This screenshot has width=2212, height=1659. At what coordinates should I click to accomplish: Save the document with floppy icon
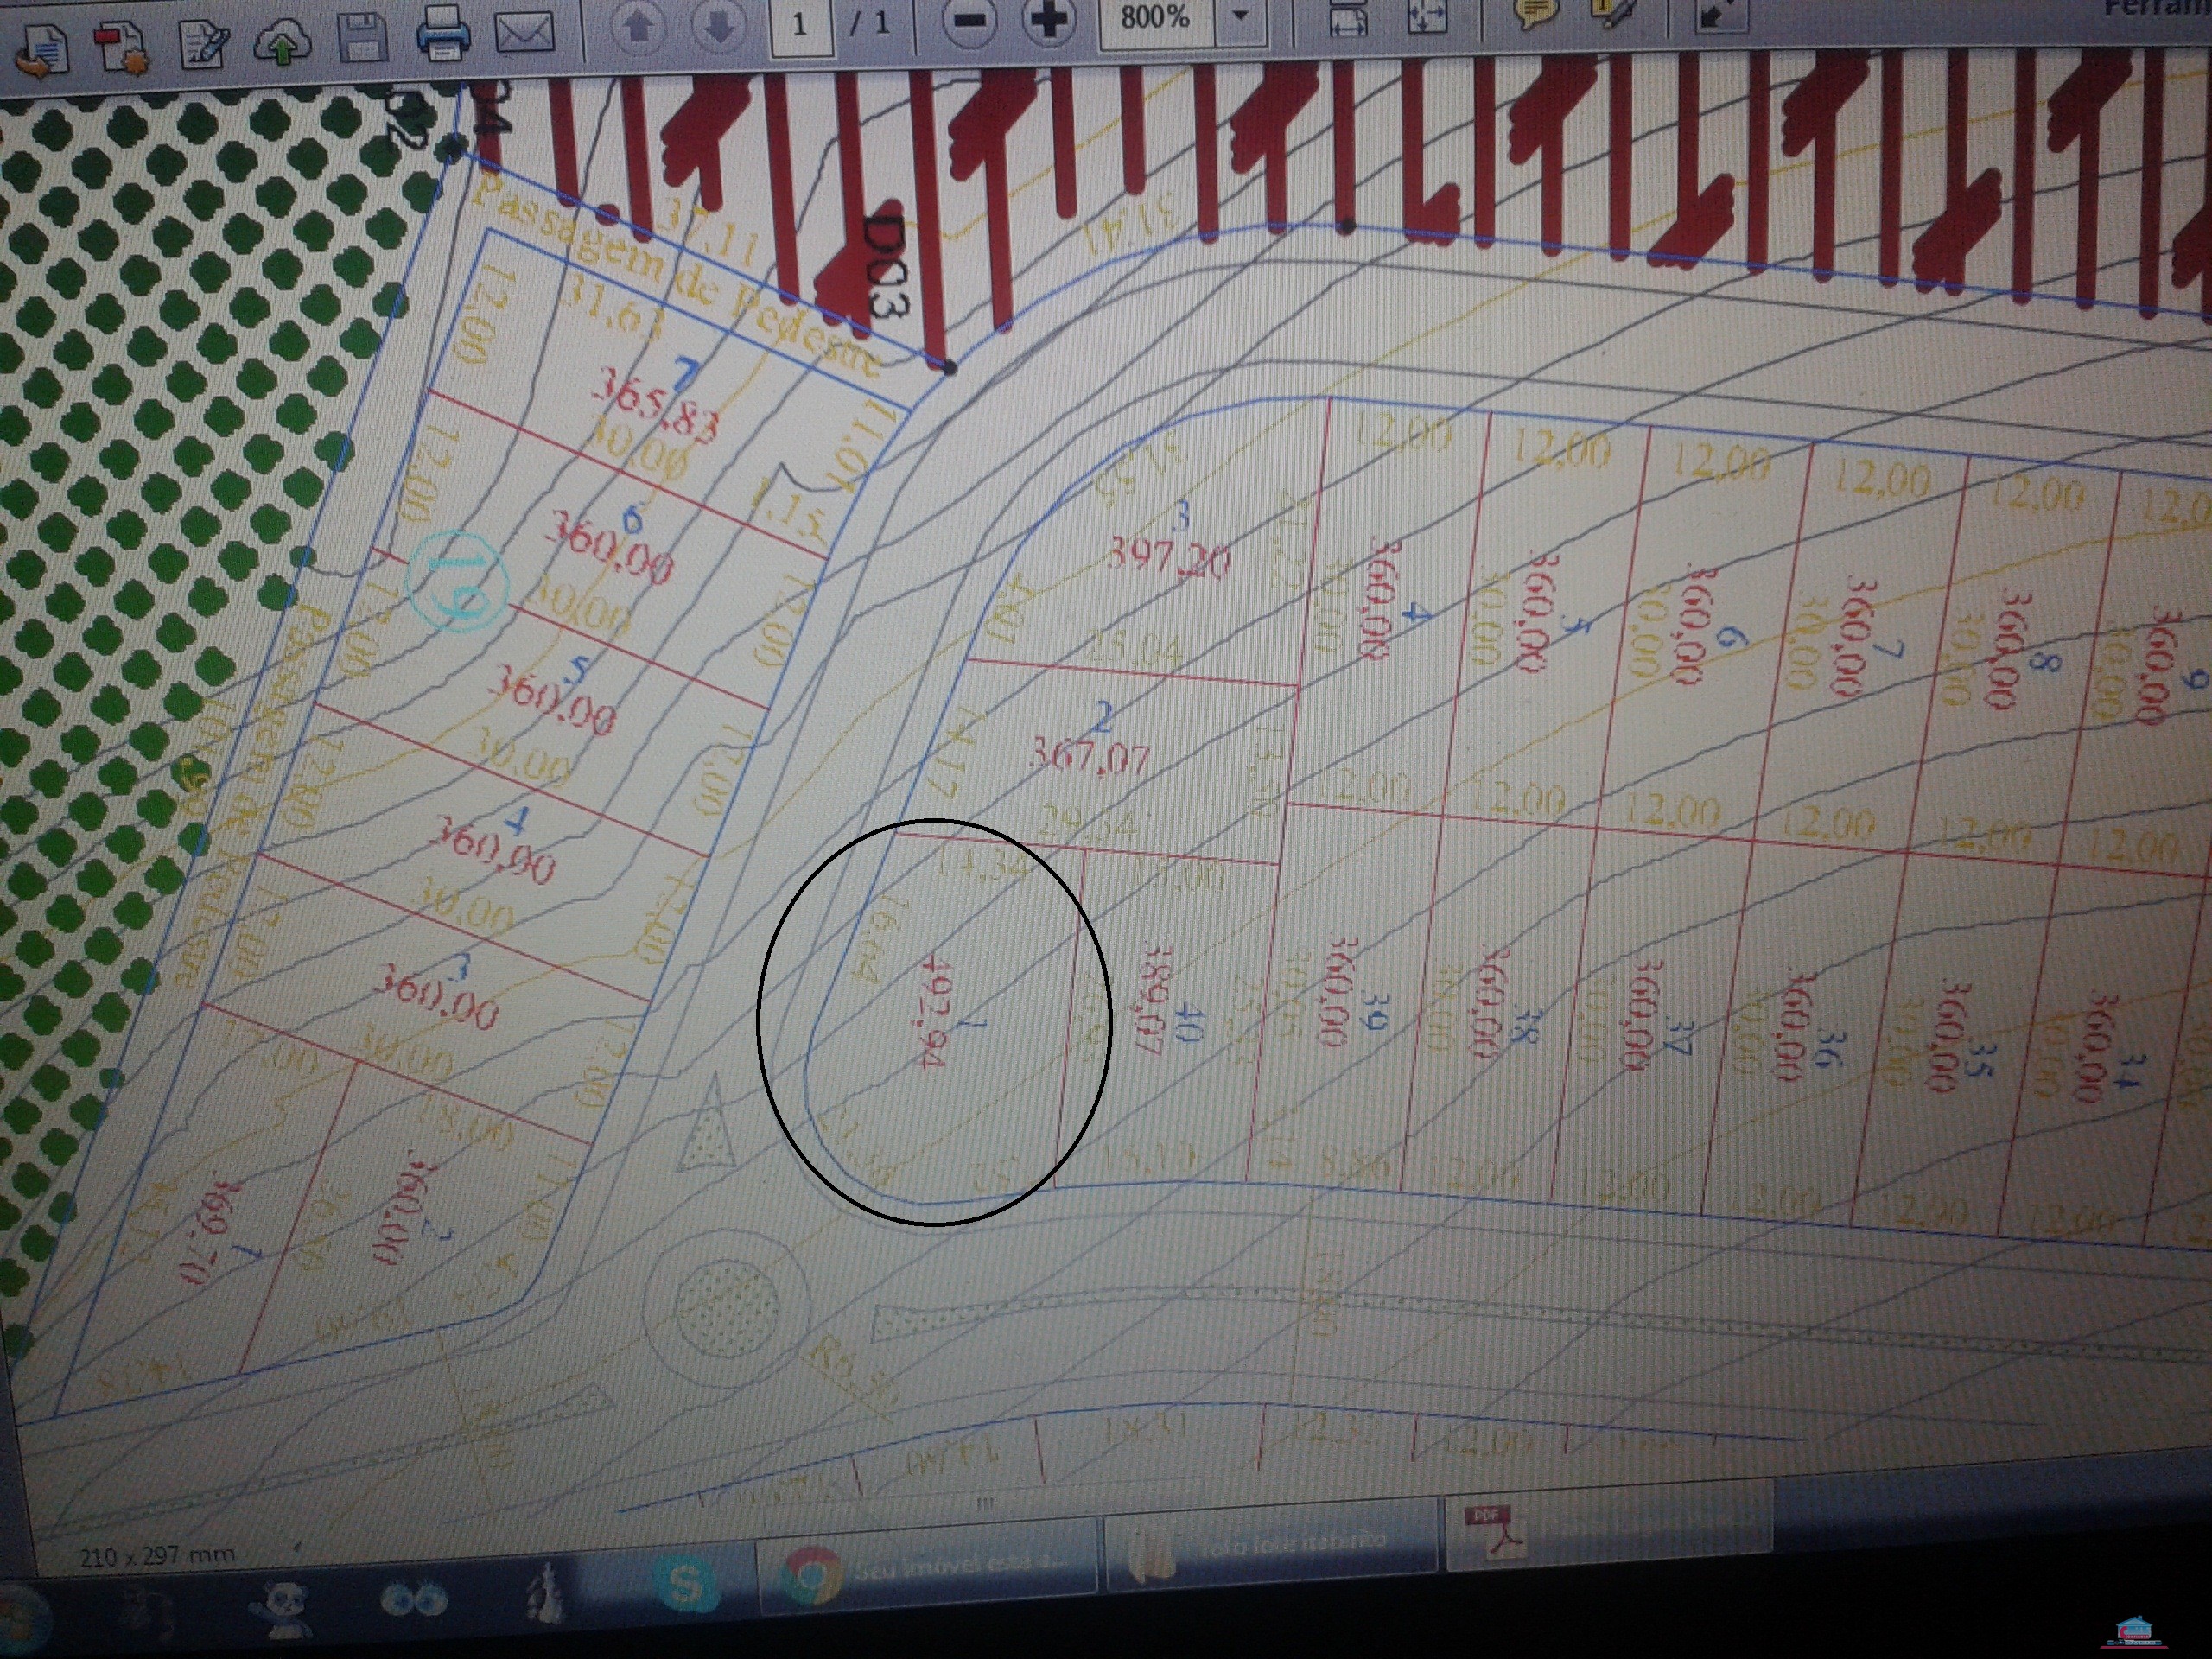[362, 38]
